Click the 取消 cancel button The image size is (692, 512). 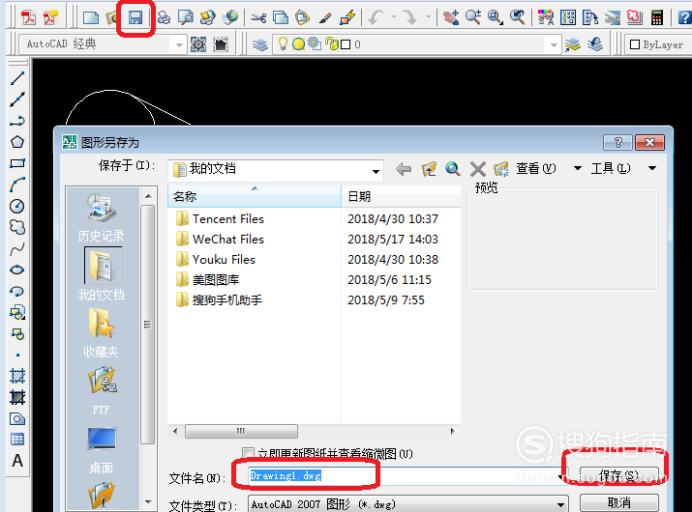click(619, 502)
